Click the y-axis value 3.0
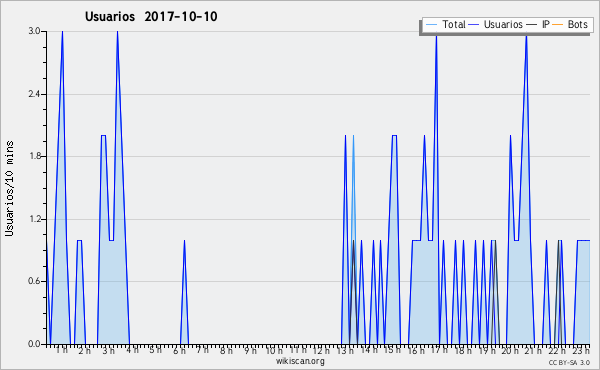The width and height of the screenshot is (600, 370). coord(35,31)
